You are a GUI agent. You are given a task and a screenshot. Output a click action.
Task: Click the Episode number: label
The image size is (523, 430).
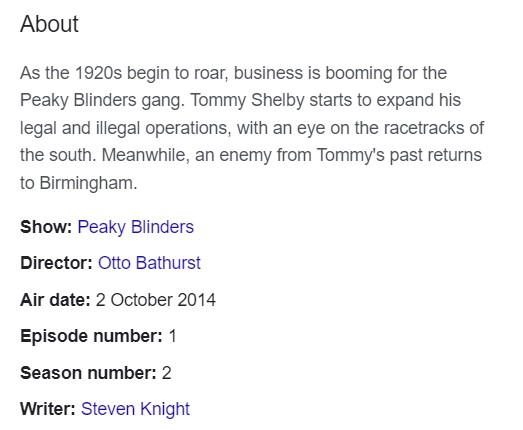(x=91, y=336)
